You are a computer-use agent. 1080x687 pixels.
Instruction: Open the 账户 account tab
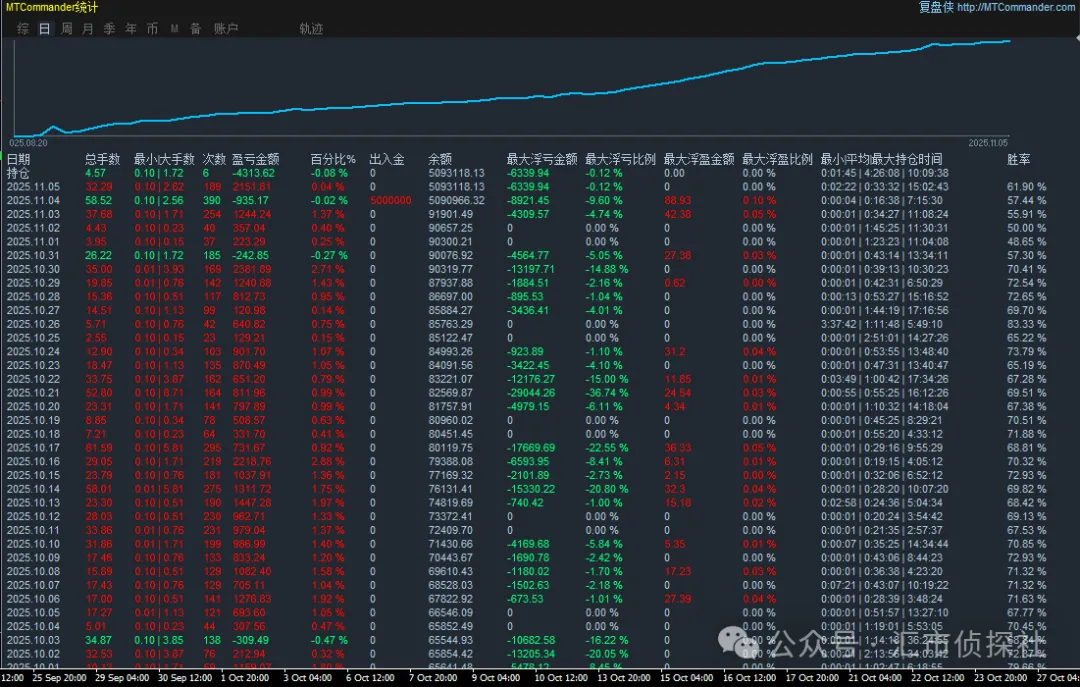(x=226, y=29)
